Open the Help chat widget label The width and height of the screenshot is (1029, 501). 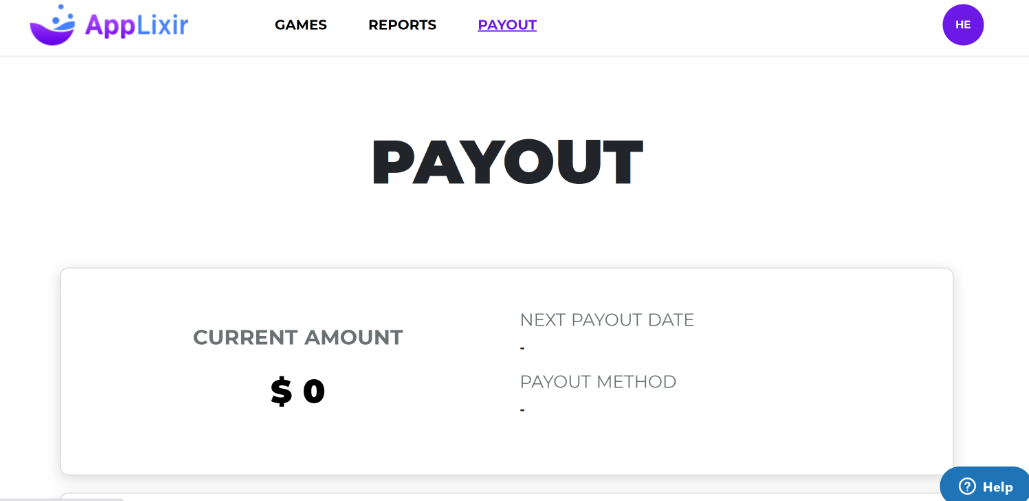997,487
